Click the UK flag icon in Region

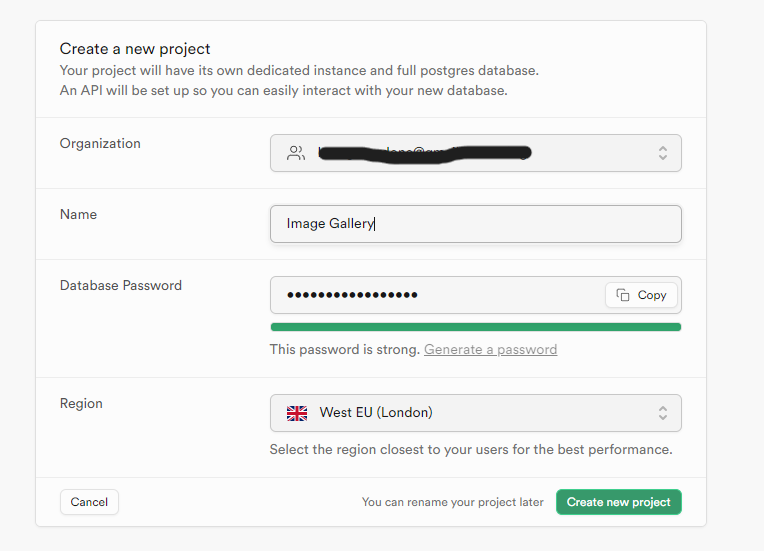point(297,412)
